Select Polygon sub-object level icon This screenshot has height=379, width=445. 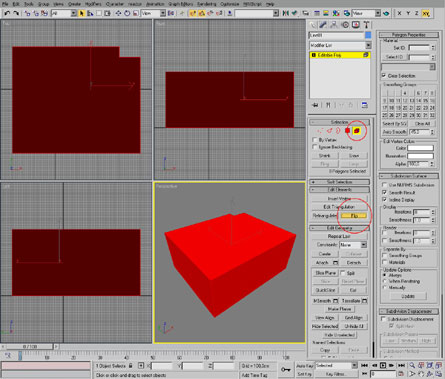pos(347,131)
